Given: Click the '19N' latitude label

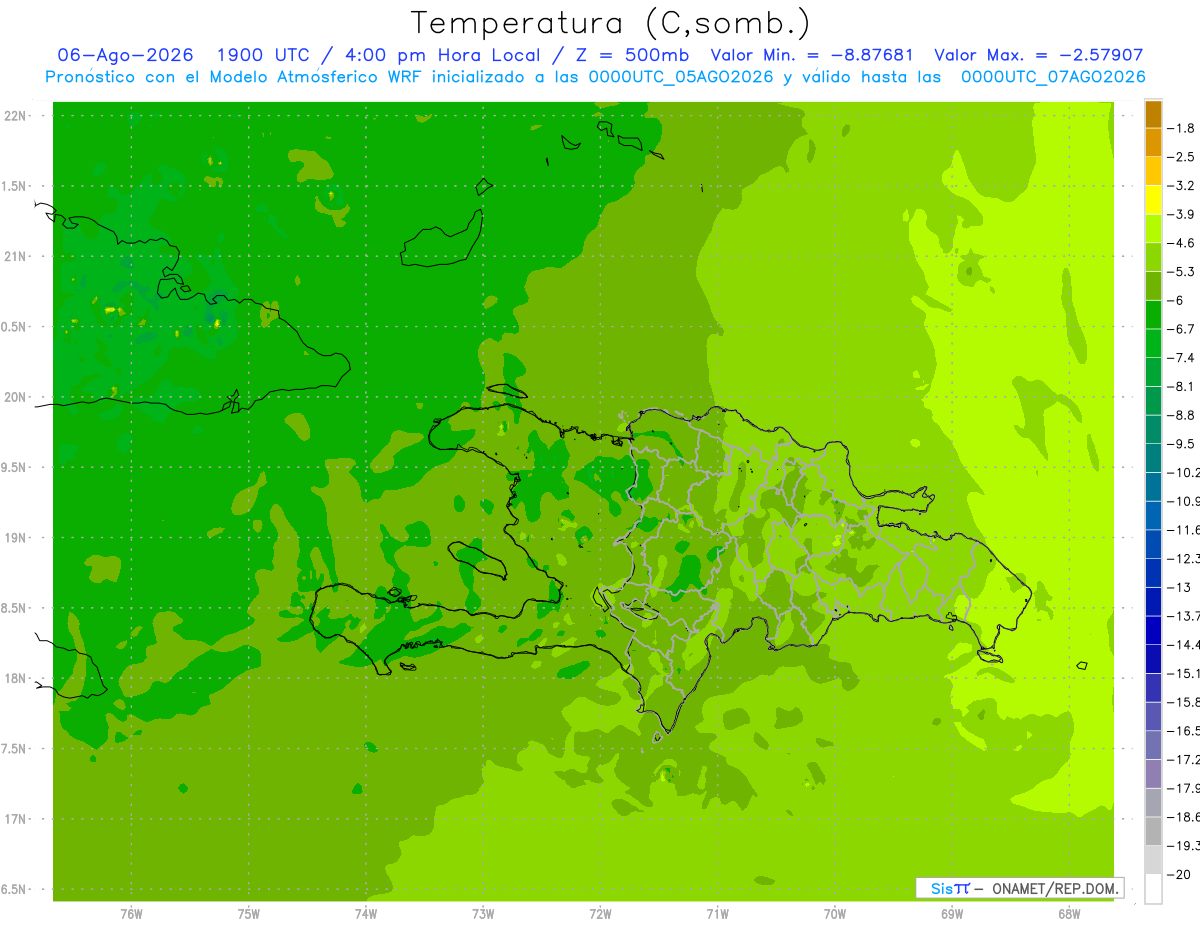Looking at the screenshot, I should pos(16,538).
